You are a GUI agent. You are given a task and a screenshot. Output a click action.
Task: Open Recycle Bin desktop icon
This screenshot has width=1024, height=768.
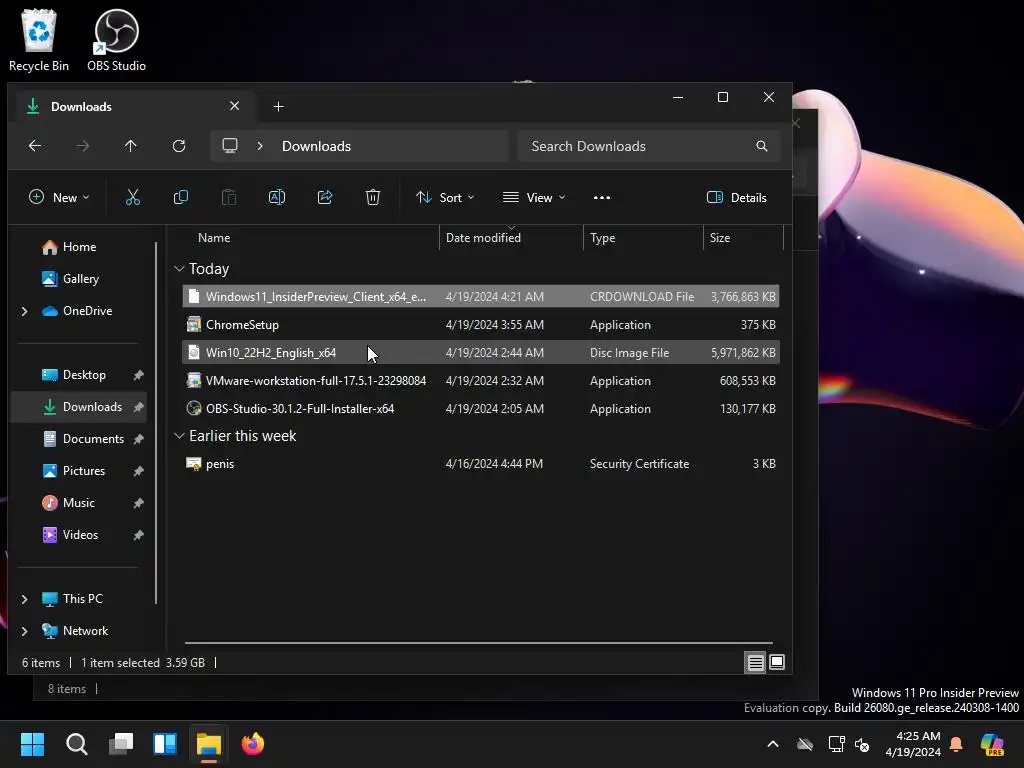pyautogui.click(x=39, y=40)
